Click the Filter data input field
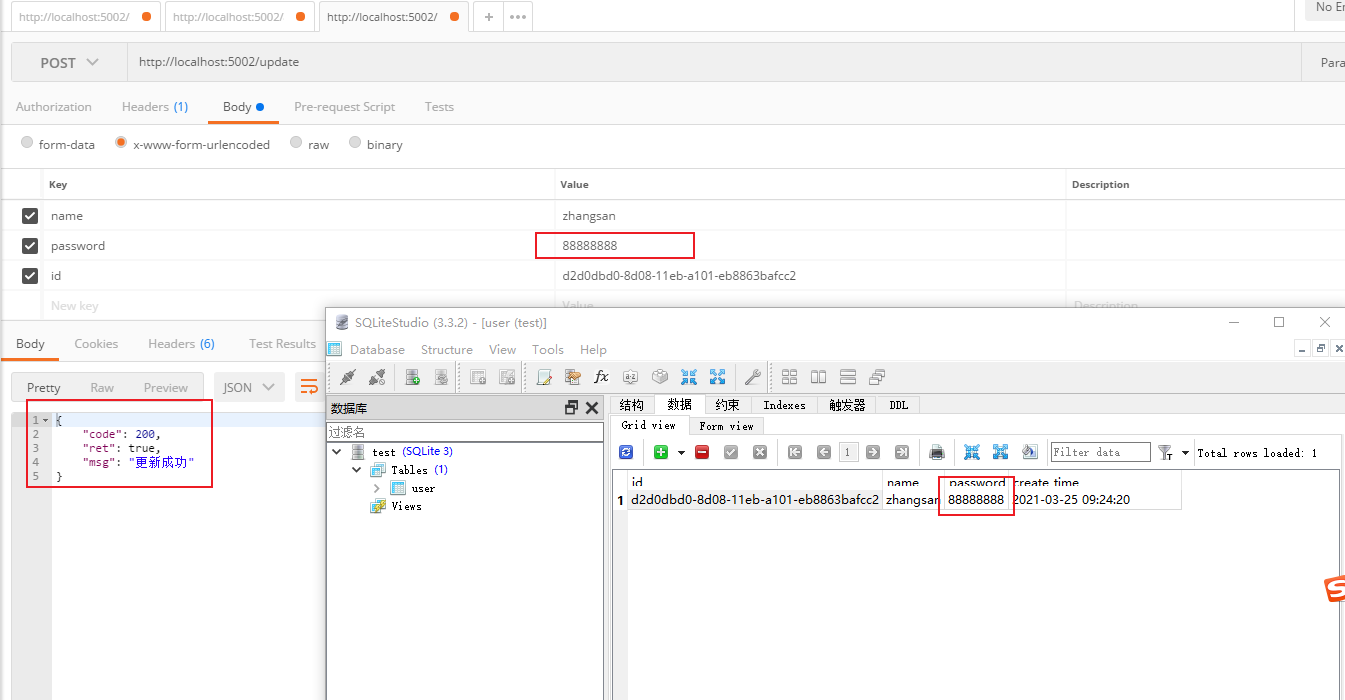 1100,452
